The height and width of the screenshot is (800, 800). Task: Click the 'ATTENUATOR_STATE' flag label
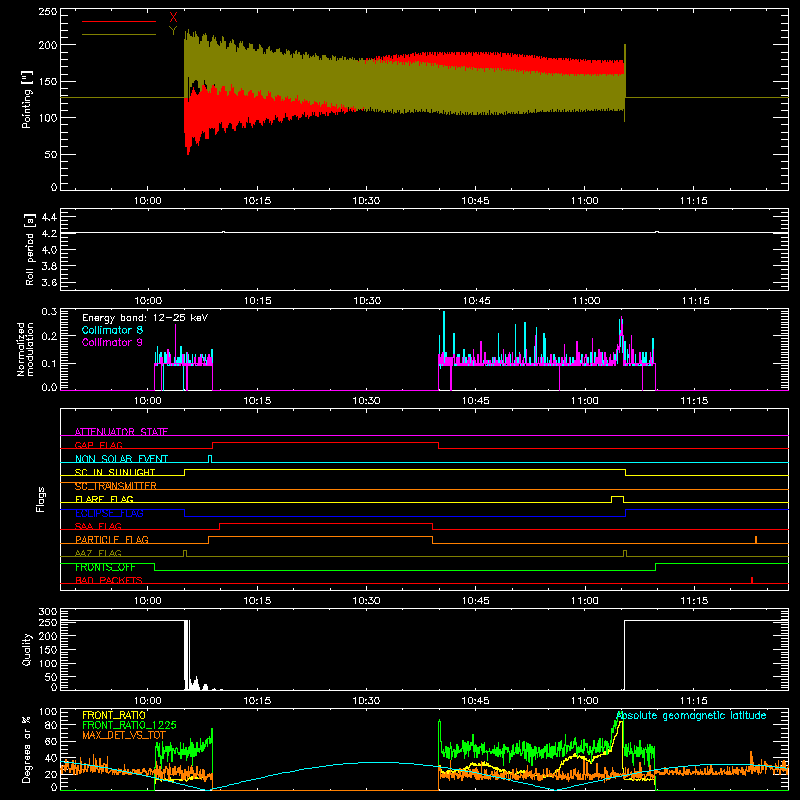[121, 432]
